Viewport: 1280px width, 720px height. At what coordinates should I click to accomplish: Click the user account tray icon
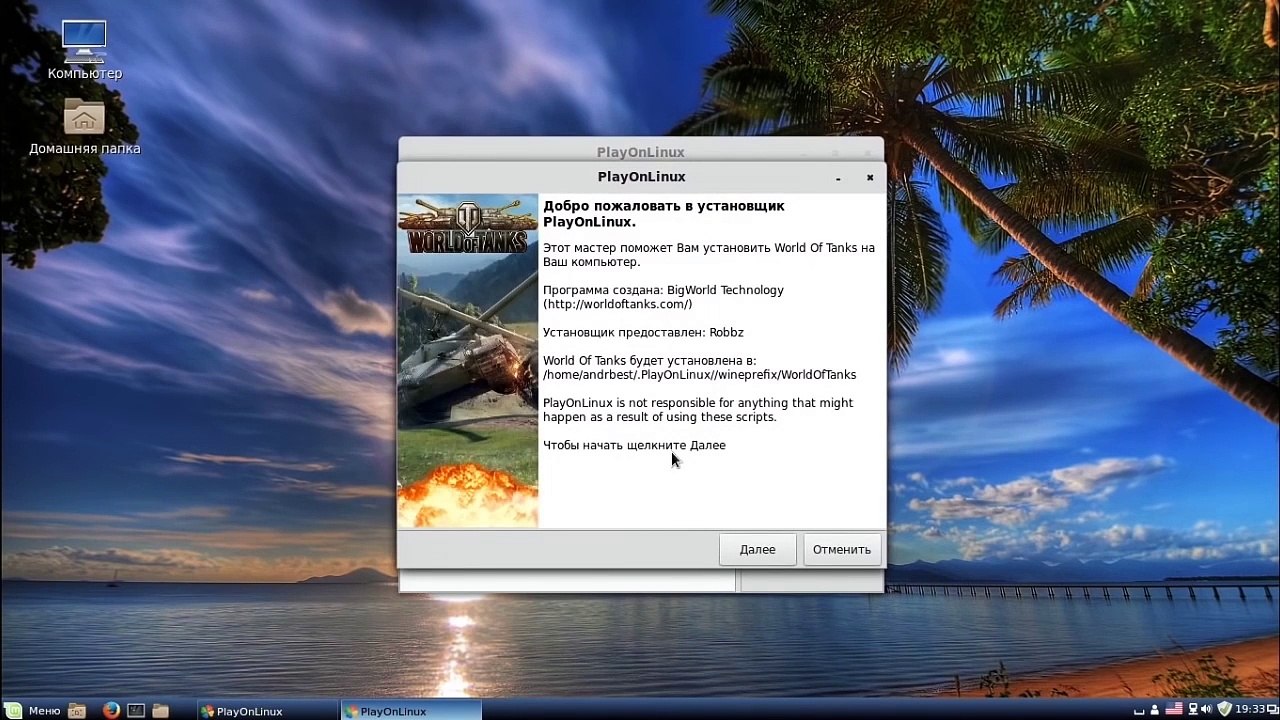1154,710
